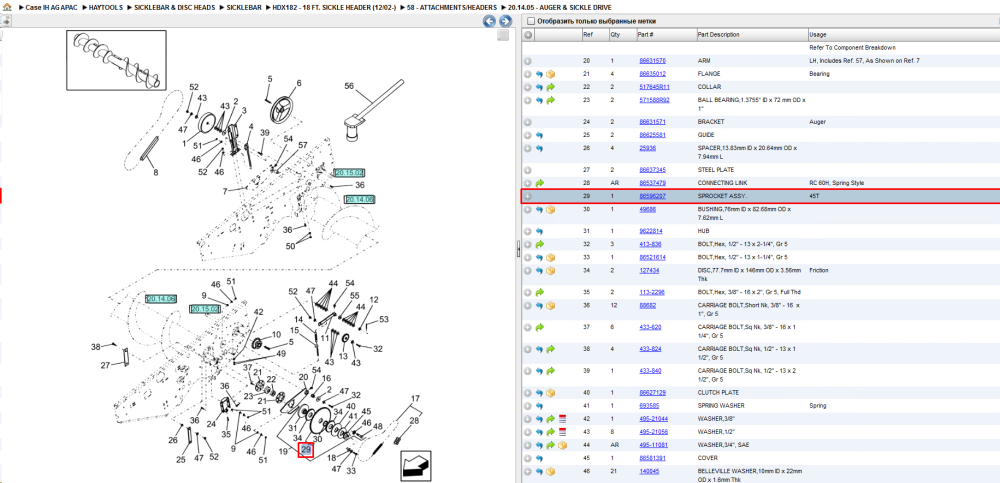Viewport: 1000px width, 483px height.
Task: Click box icon on WASHER,3/4" SAE row
Action: click(x=562, y=445)
